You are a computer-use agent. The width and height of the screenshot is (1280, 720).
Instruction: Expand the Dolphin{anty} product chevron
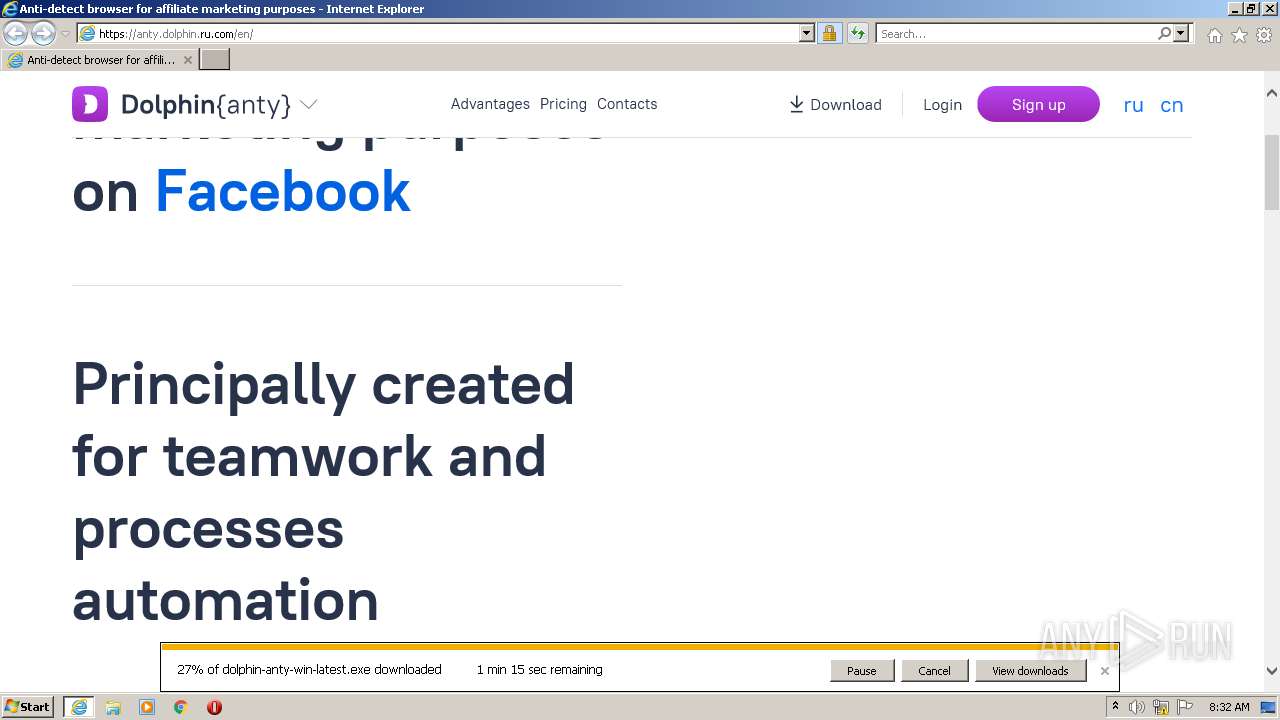309,104
